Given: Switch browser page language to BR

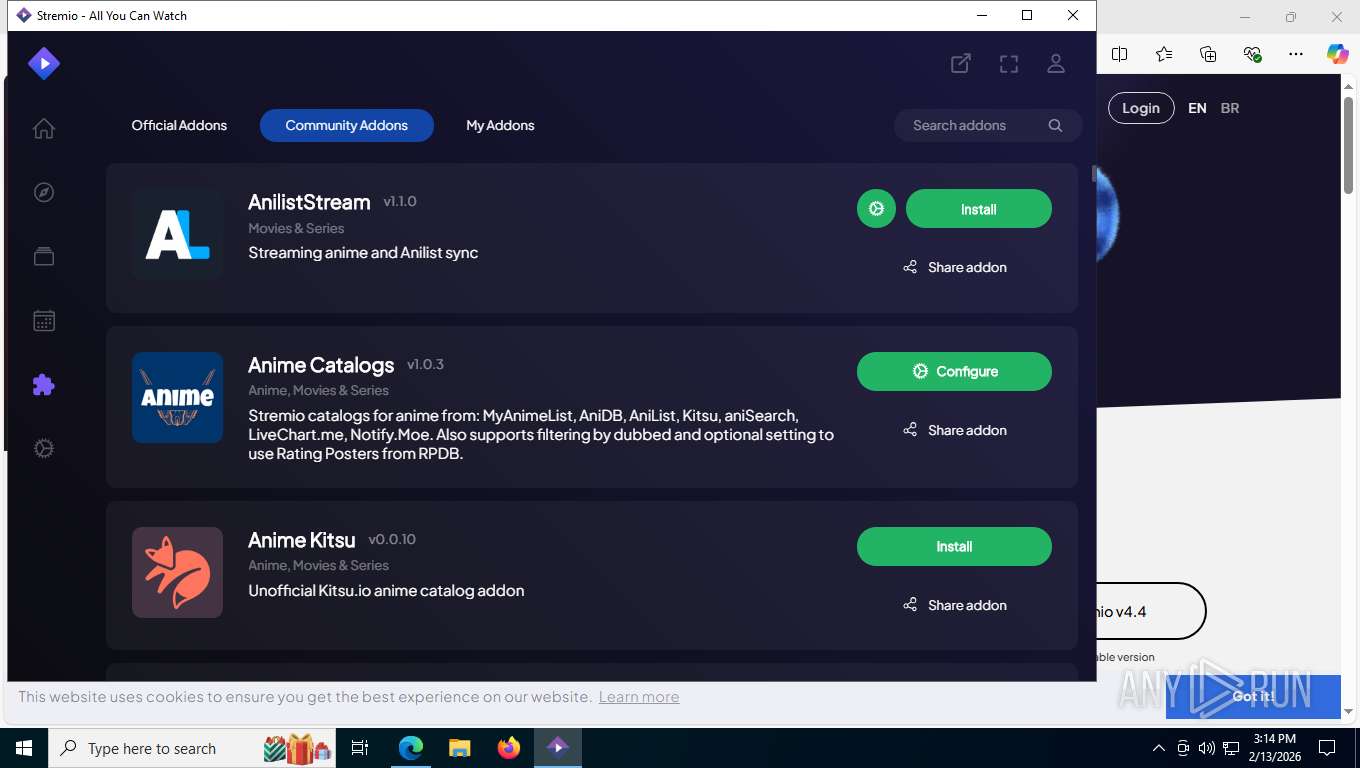Looking at the screenshot, I should [x=1230, y=108].
